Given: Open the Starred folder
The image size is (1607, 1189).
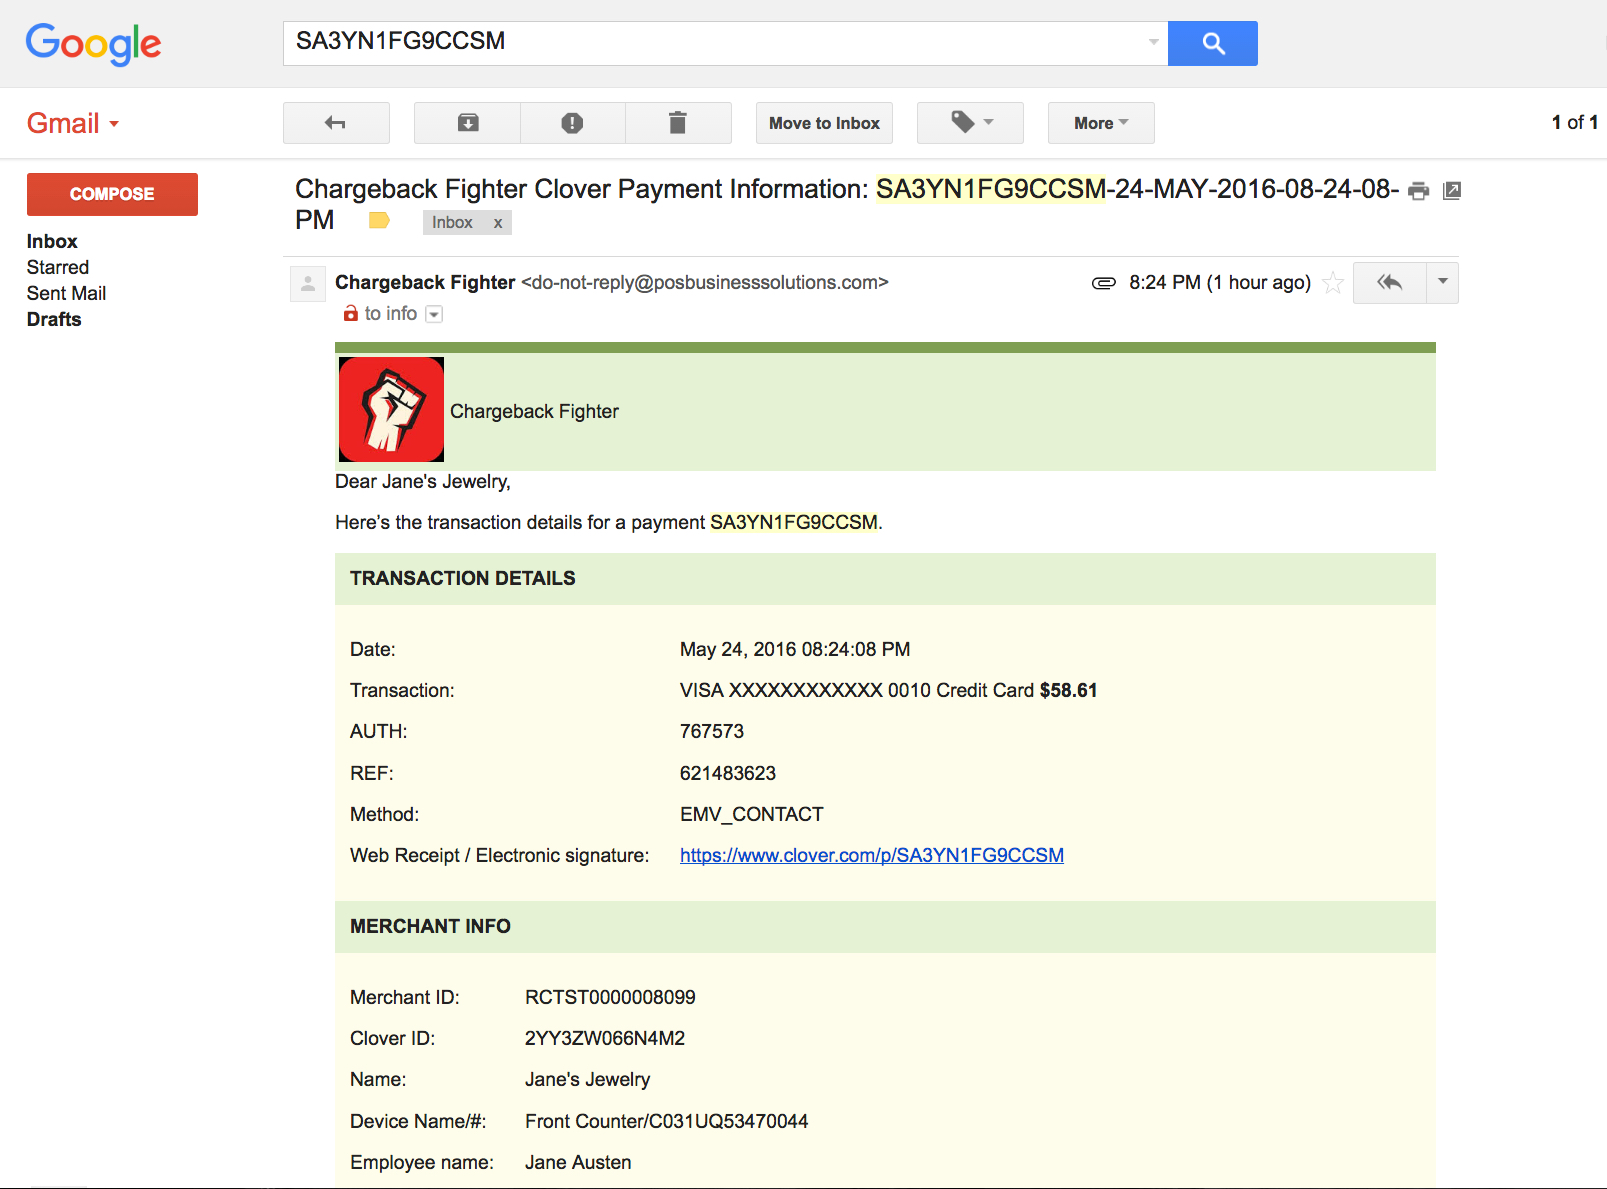Looking at the screenshot, I should [x=58, y=267].
